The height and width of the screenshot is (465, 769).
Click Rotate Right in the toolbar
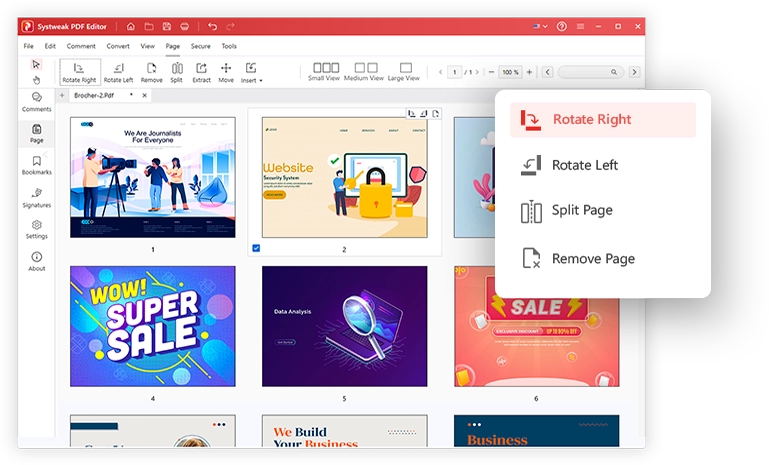[80, 71]
